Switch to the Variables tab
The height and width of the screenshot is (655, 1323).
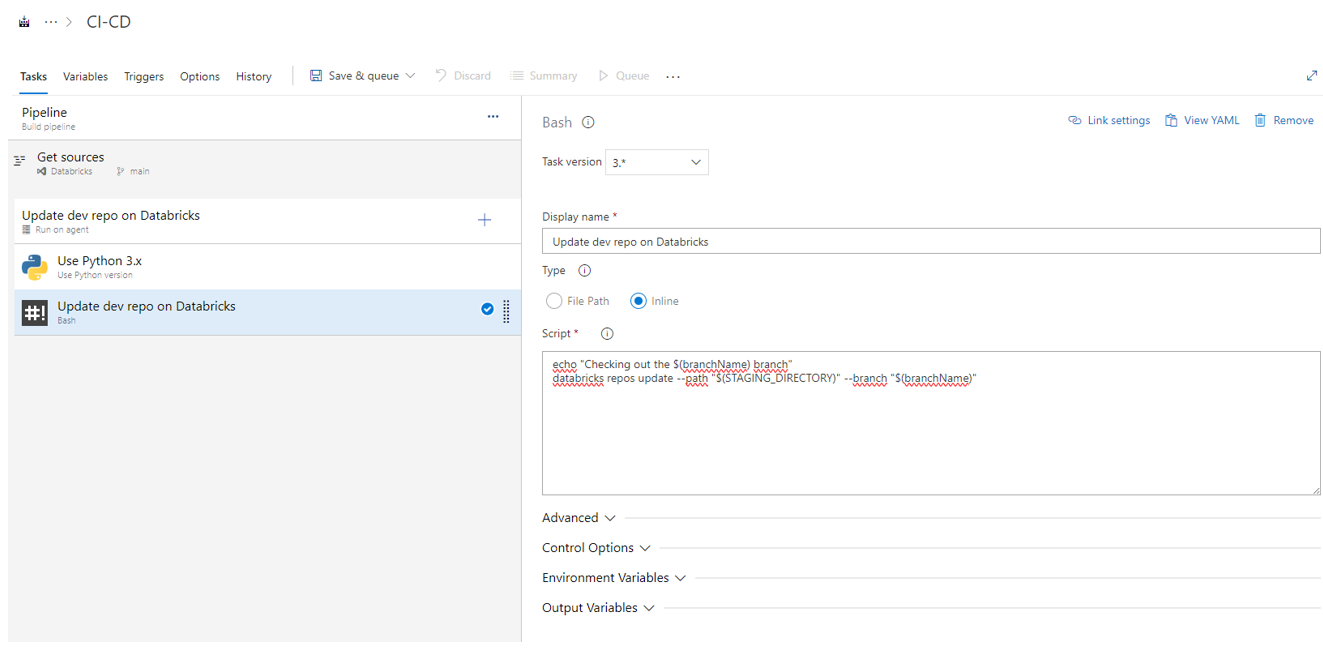85,77
